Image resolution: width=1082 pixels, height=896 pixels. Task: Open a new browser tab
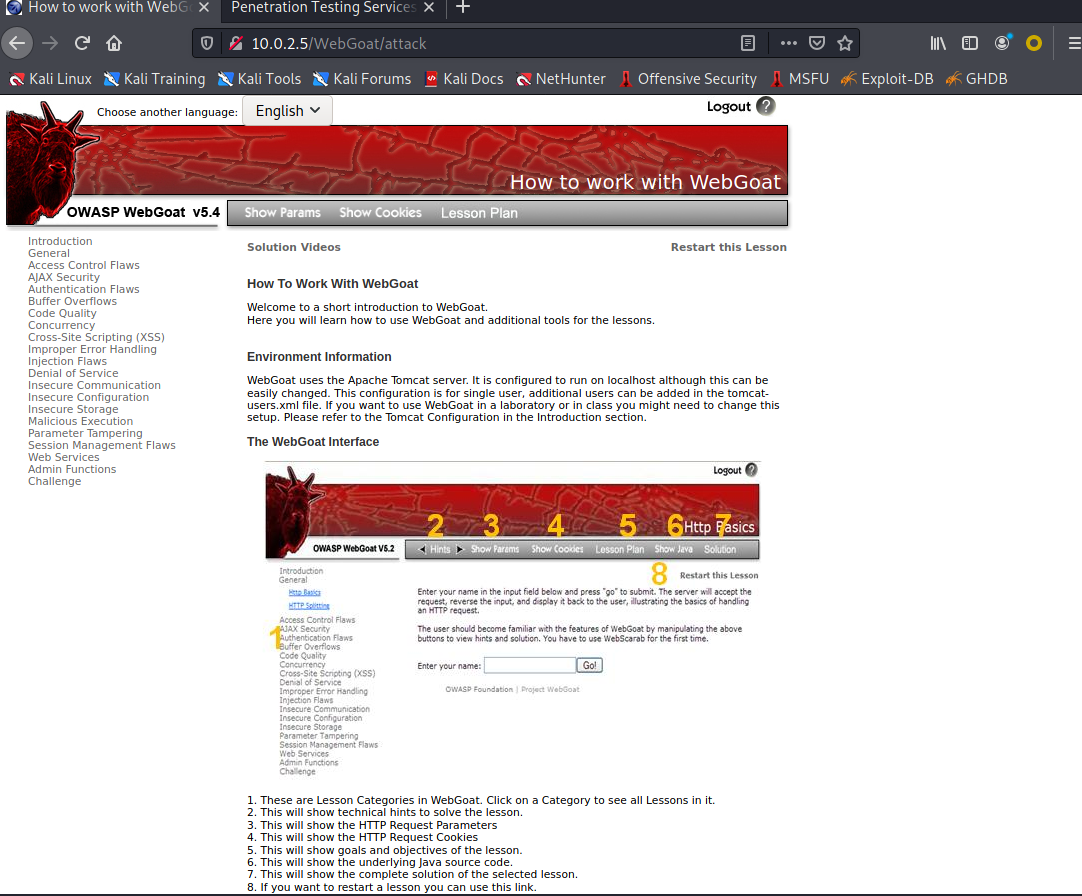pyautogui.click(x=463, y=8)
